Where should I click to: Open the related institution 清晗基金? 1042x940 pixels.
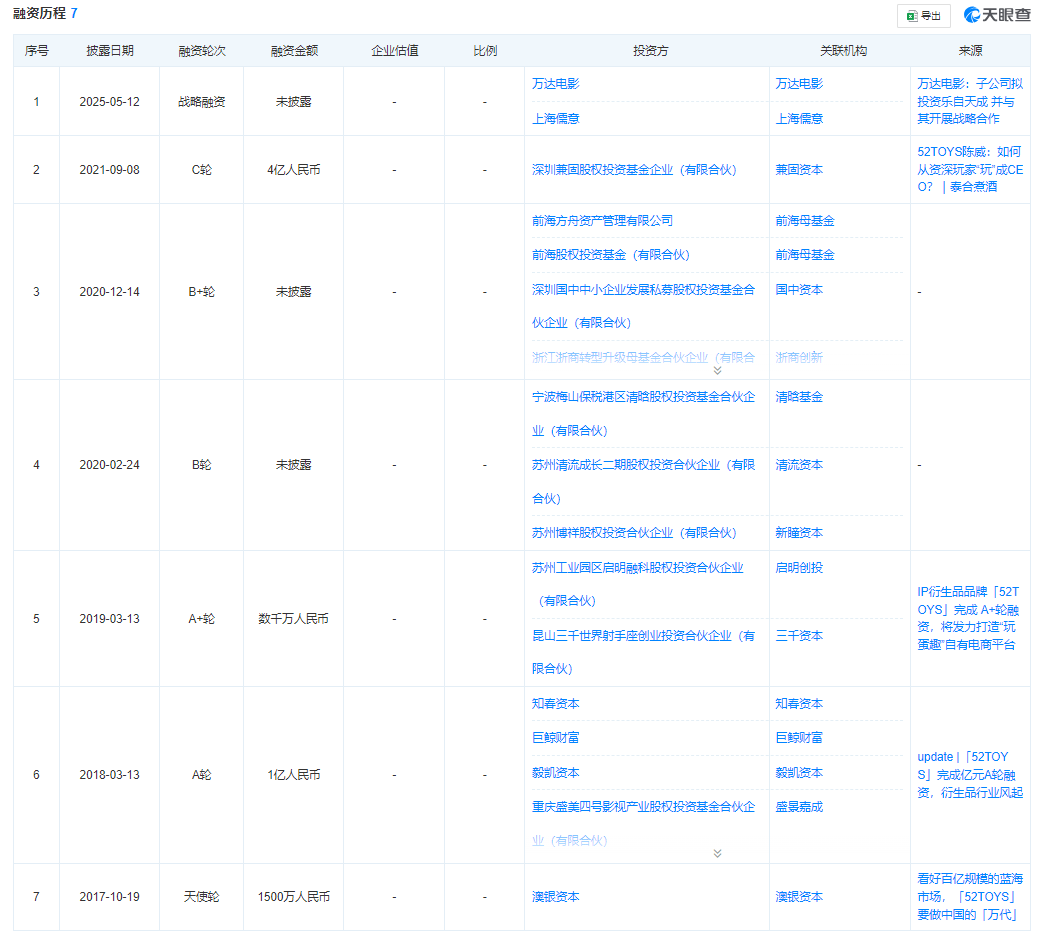coord(799,397)
